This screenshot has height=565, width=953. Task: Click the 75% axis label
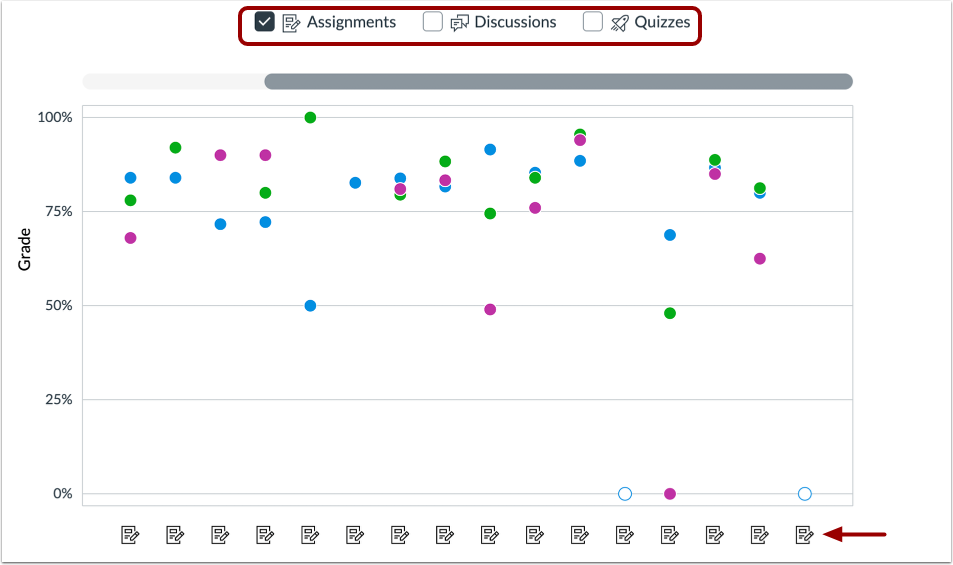pyautogui.click(x=58, y=211)
